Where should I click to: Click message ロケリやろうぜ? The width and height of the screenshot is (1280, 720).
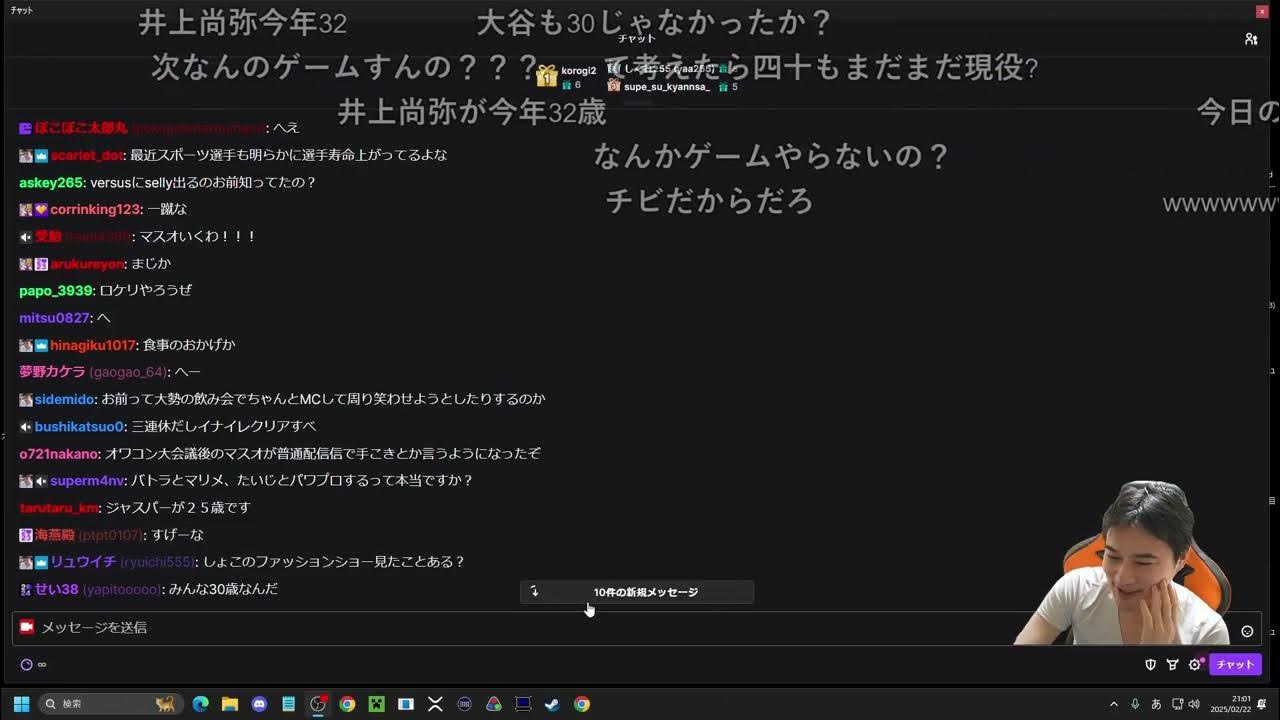[x=145, y=290]
